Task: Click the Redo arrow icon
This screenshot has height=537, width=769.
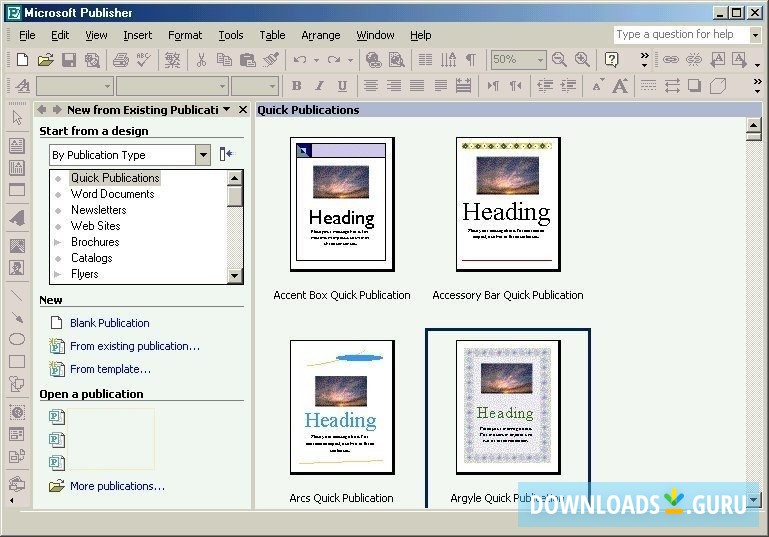Action: (334, 60)
